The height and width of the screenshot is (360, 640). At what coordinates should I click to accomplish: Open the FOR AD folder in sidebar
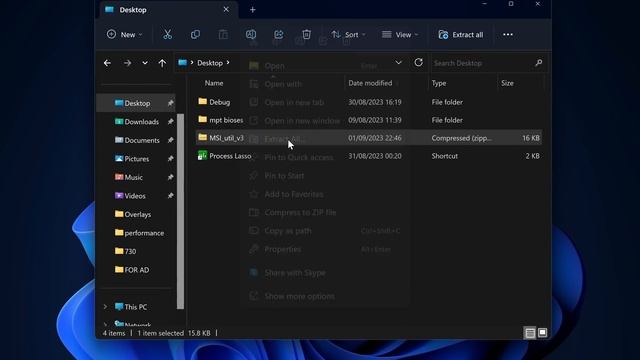[136, 270]
